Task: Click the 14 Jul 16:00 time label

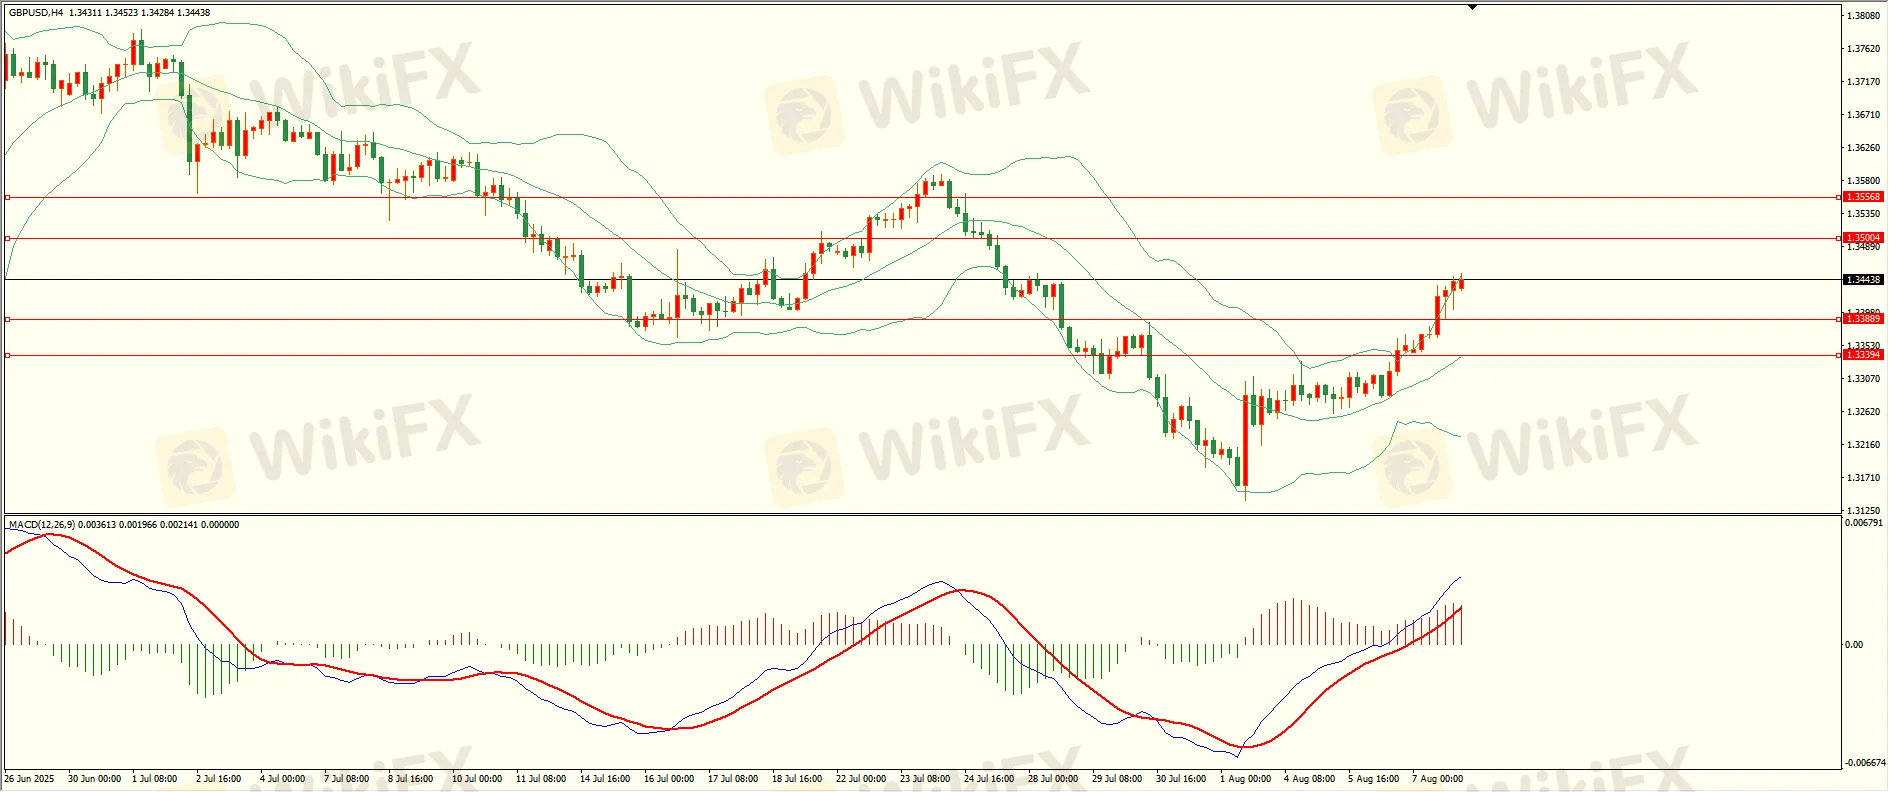Action: tap(605, 779)
